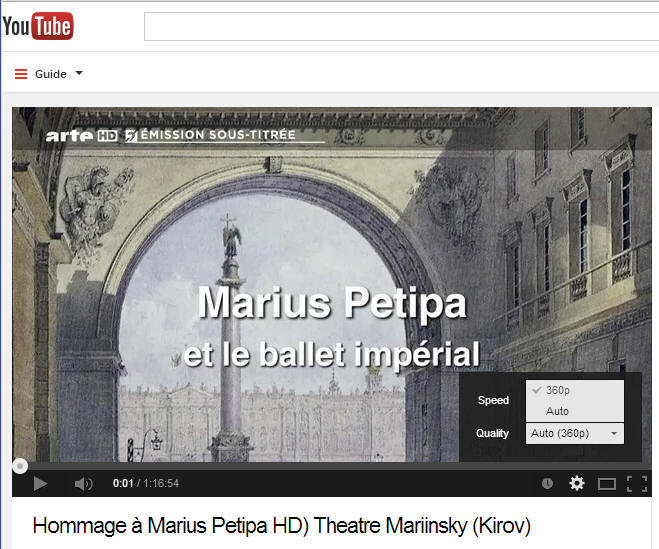This screenshot has height=549, width=659.
Task: Click the Guide menu label
Action: tap(51, 74)
